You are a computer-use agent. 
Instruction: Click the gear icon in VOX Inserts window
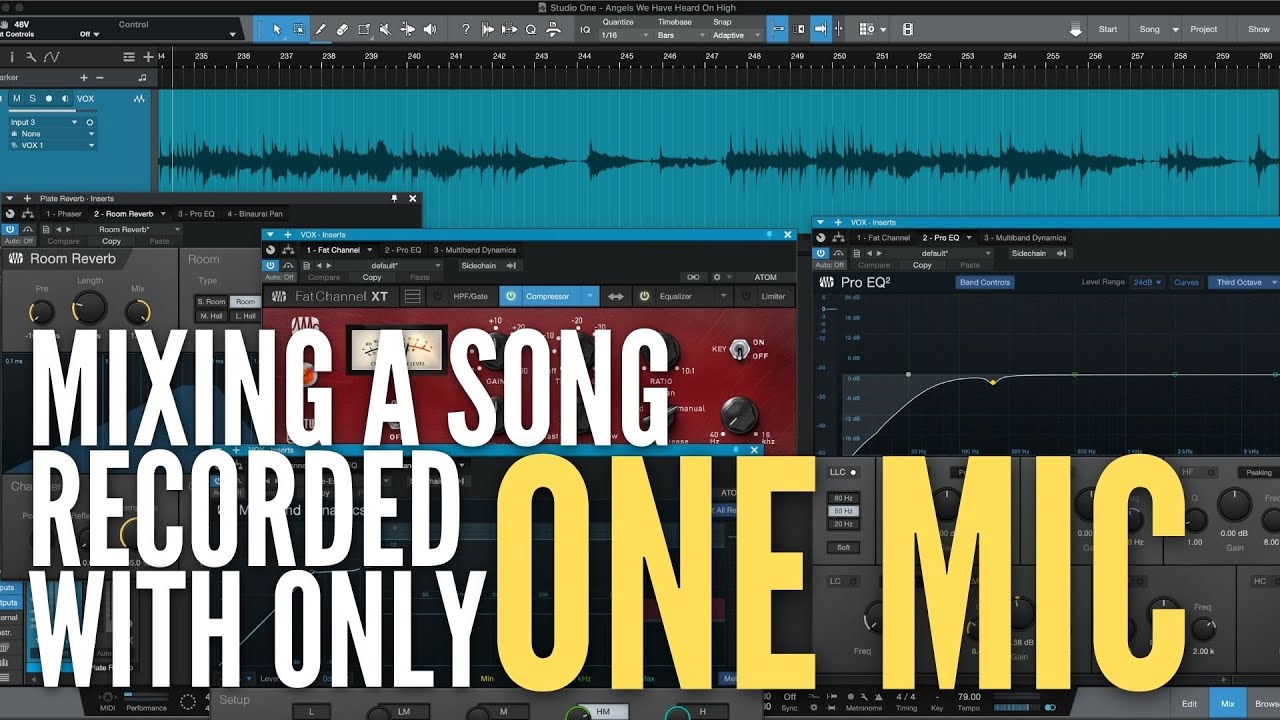tap(716, 277)
